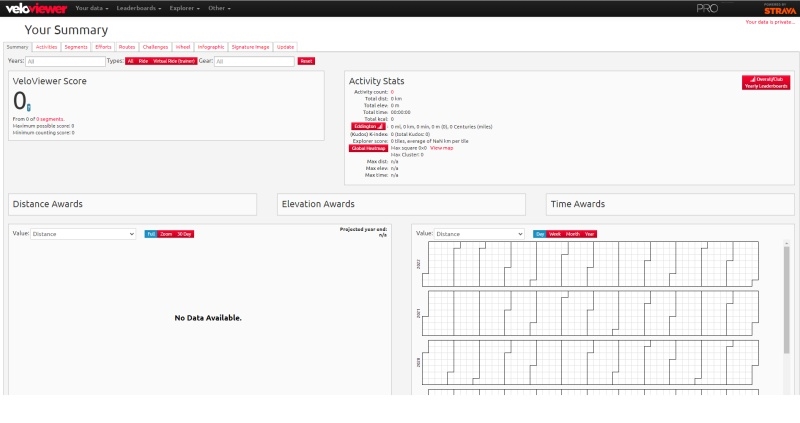The image size is (800, 423).
Task: Click the 2021 calendar row label
Action: tap(418, 313)
